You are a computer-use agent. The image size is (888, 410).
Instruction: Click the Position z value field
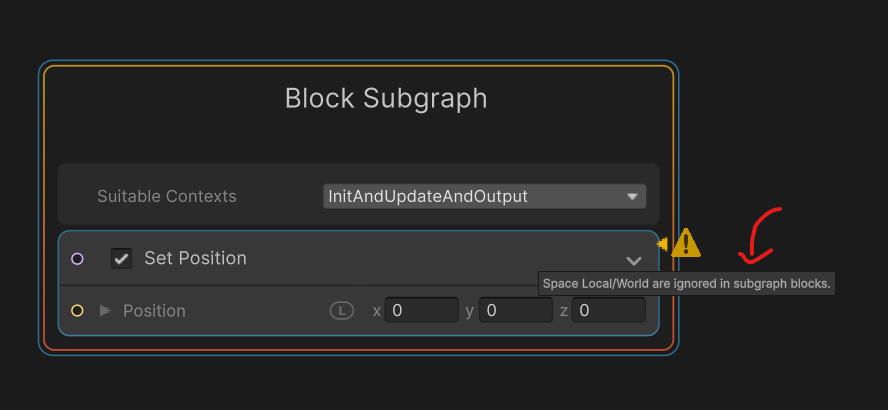[608, 311]
